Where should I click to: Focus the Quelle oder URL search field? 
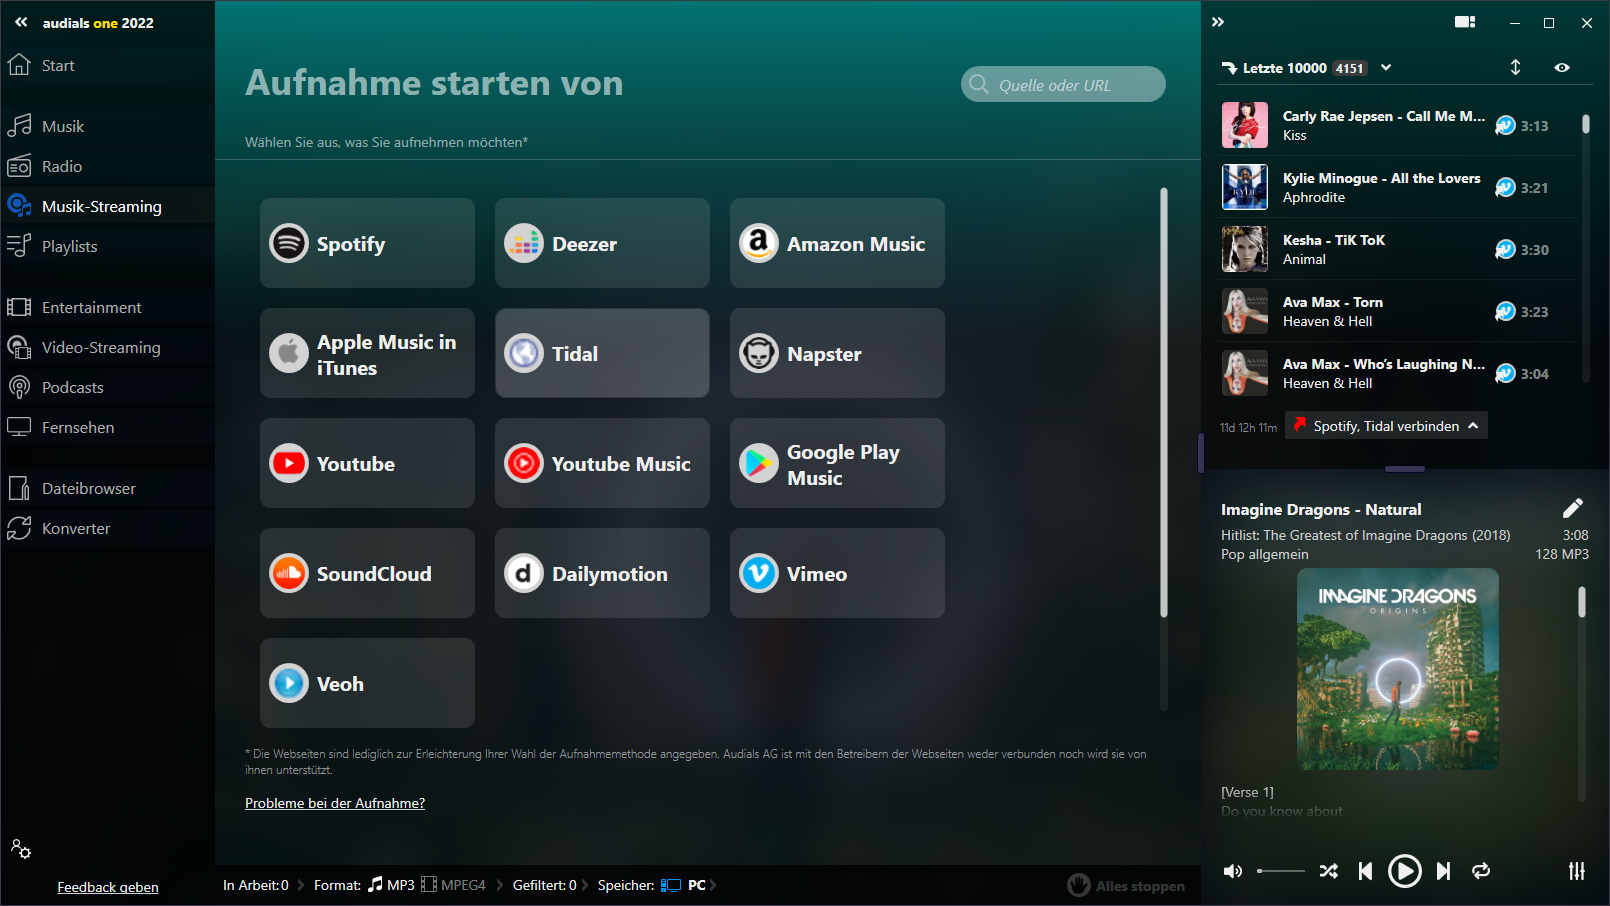(x=1063, y=84)
